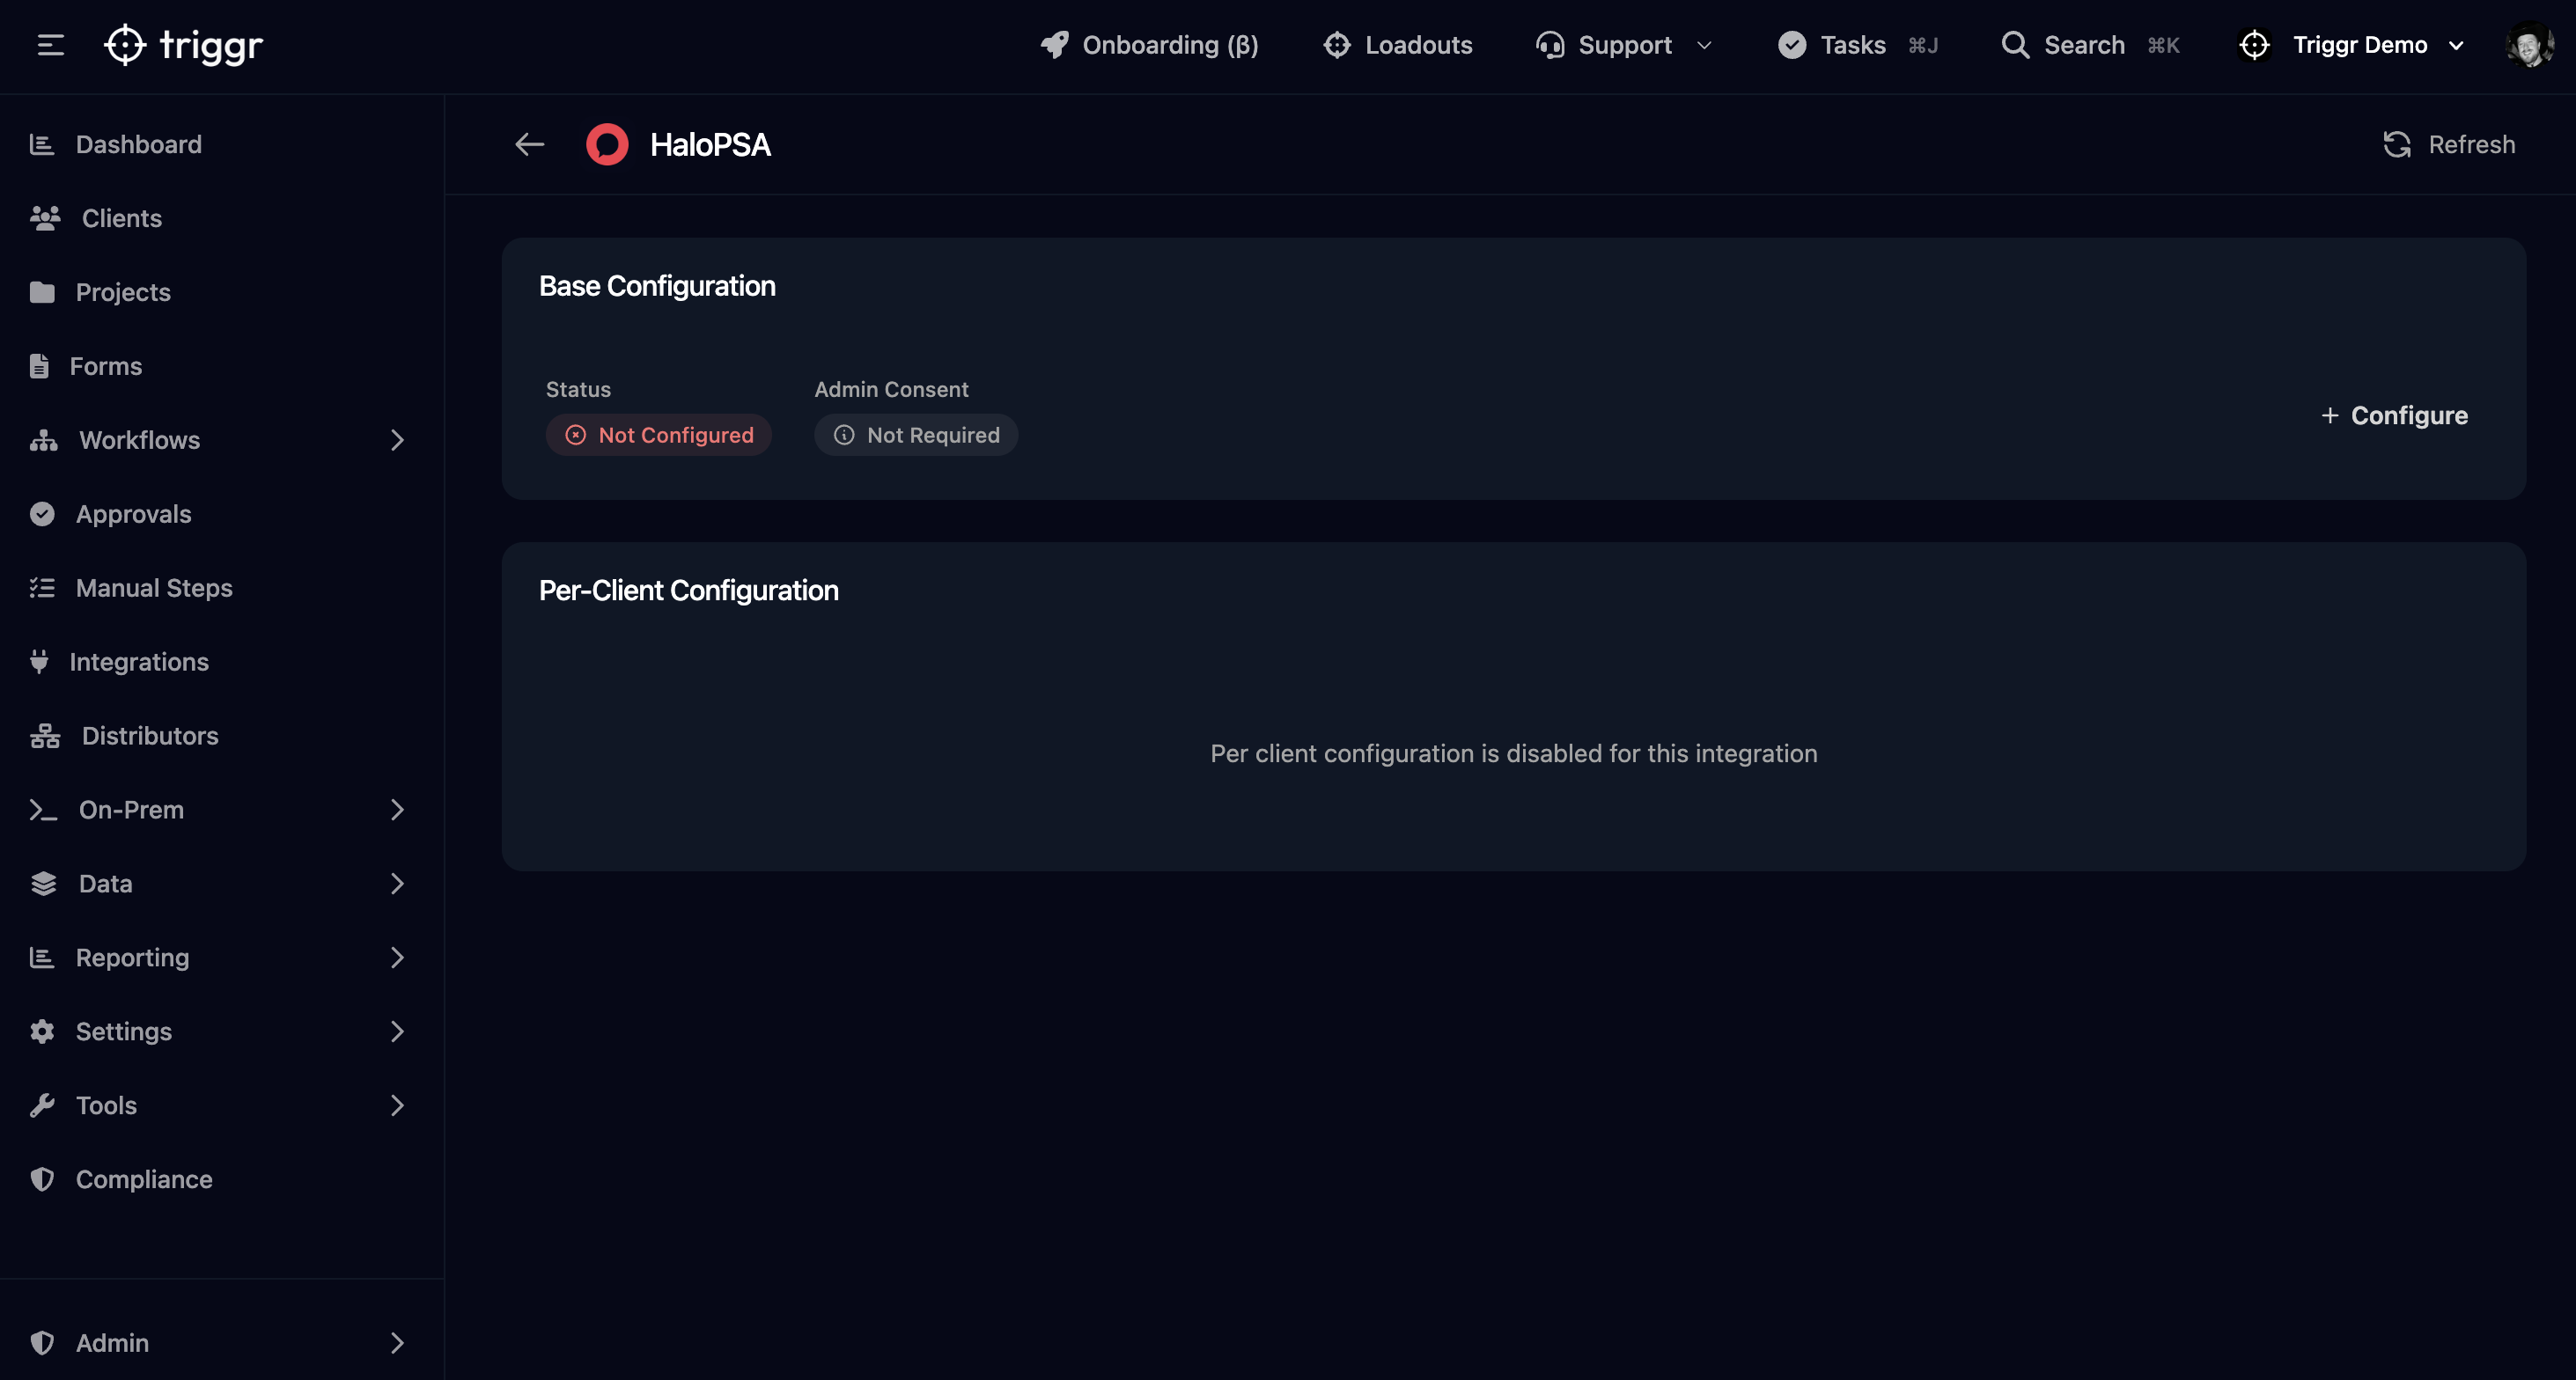The height and width of the screenshot is (1380, 2576).
Task: Select the Distributors sidebar icon
Action: [x=43, y=736]
